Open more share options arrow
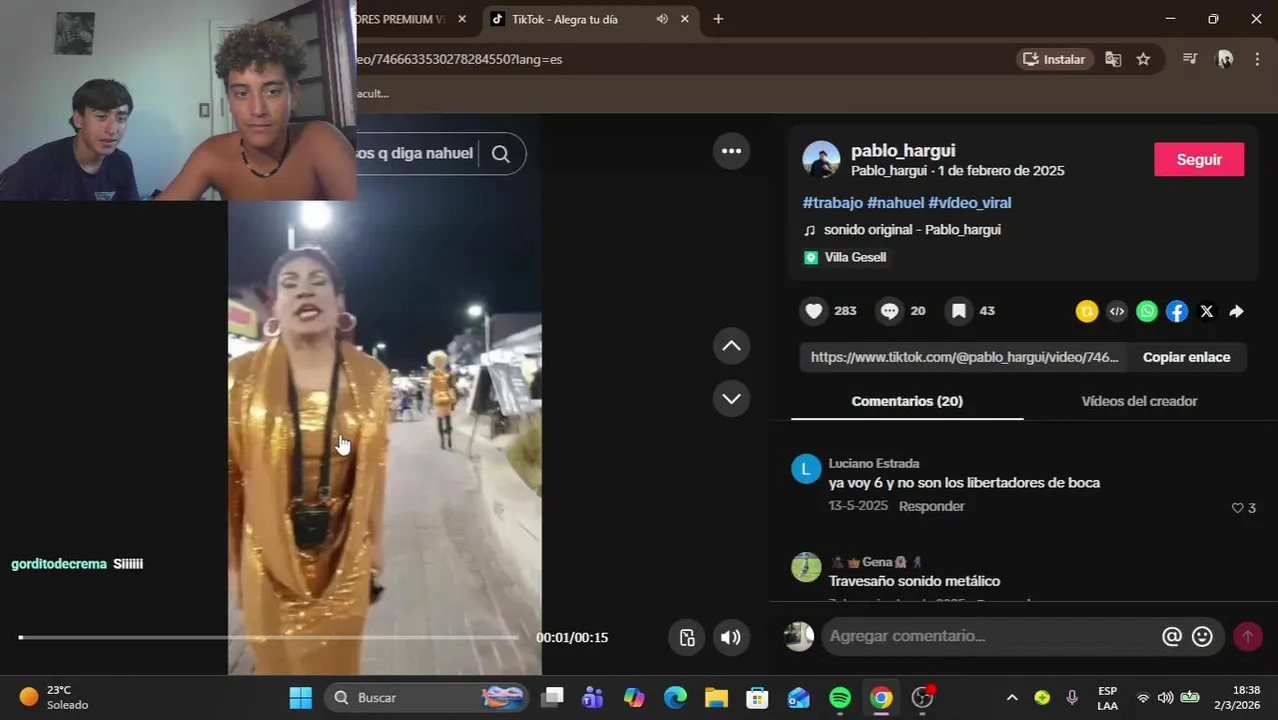Viewport: 1278px width, 720px height. 1237,311
